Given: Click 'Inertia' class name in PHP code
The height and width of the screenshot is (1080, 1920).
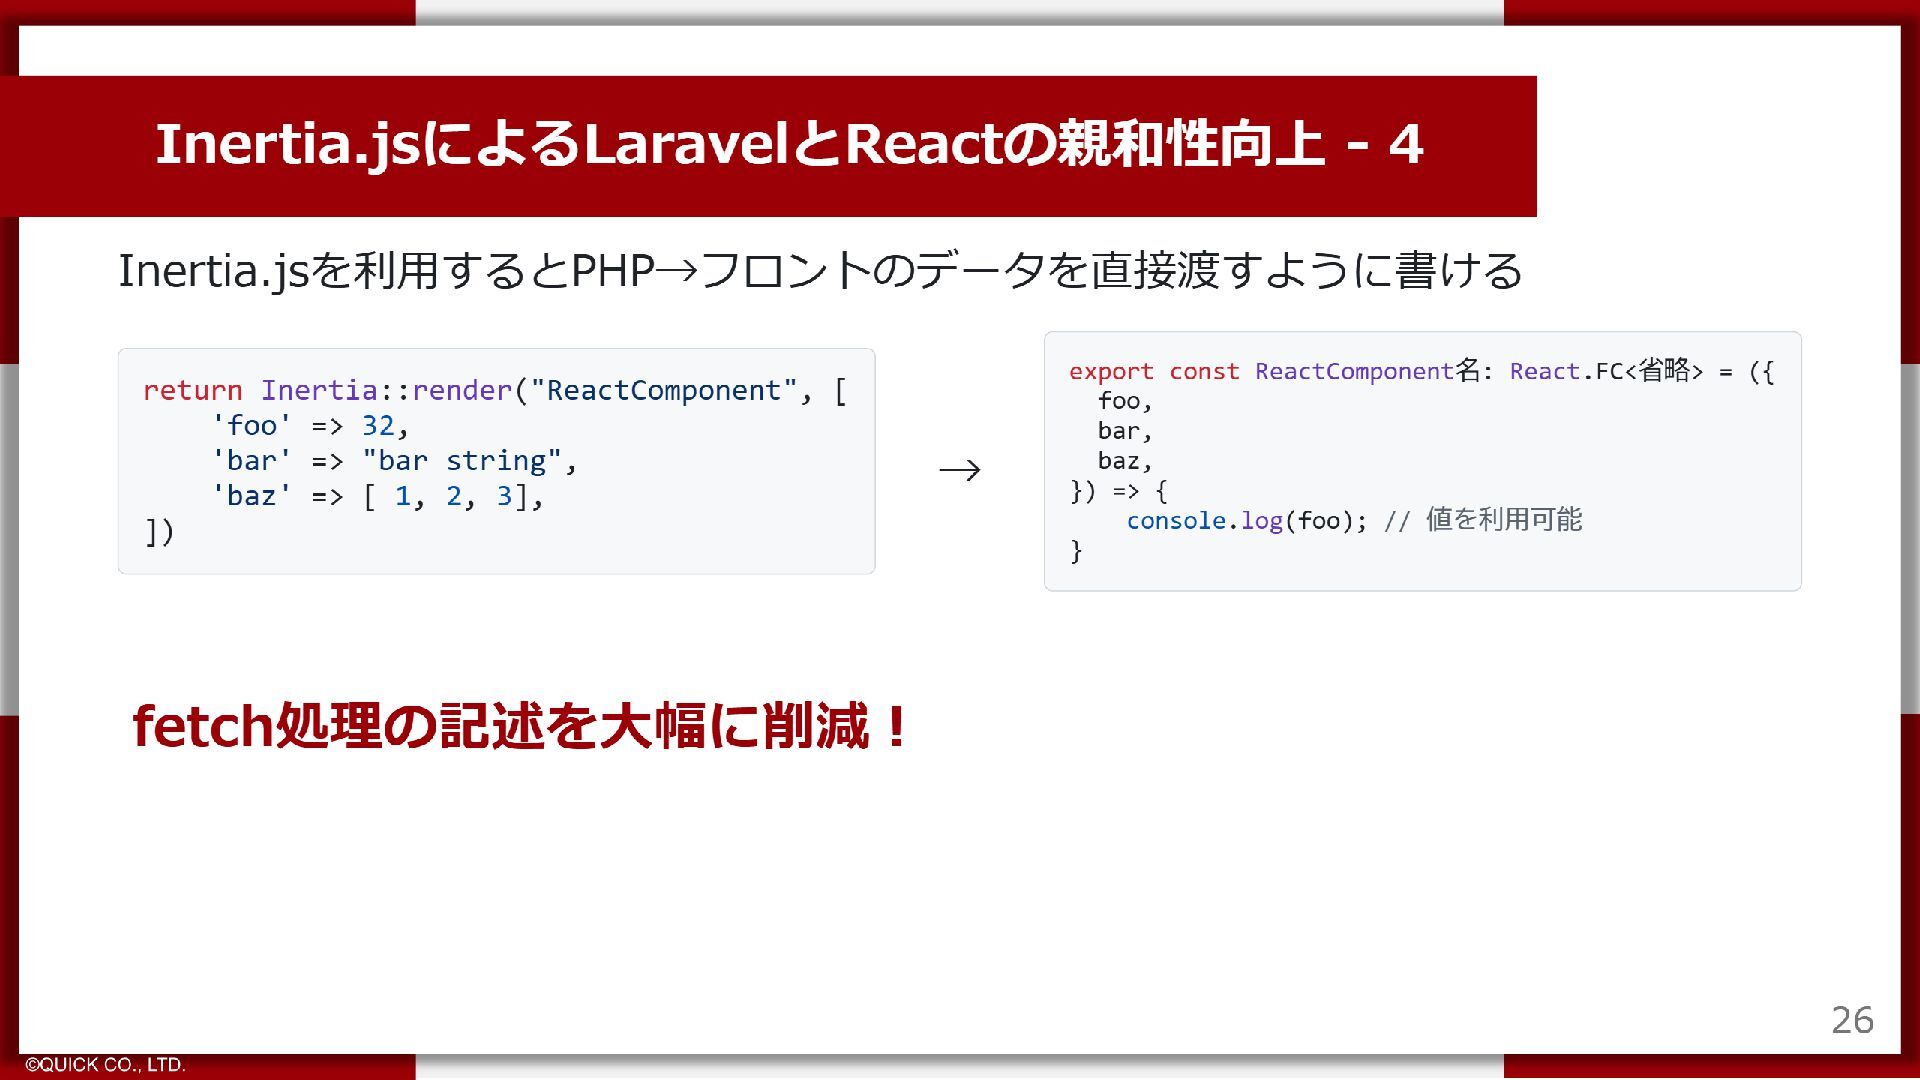Looking at the screenshot, I should [318, 390].
